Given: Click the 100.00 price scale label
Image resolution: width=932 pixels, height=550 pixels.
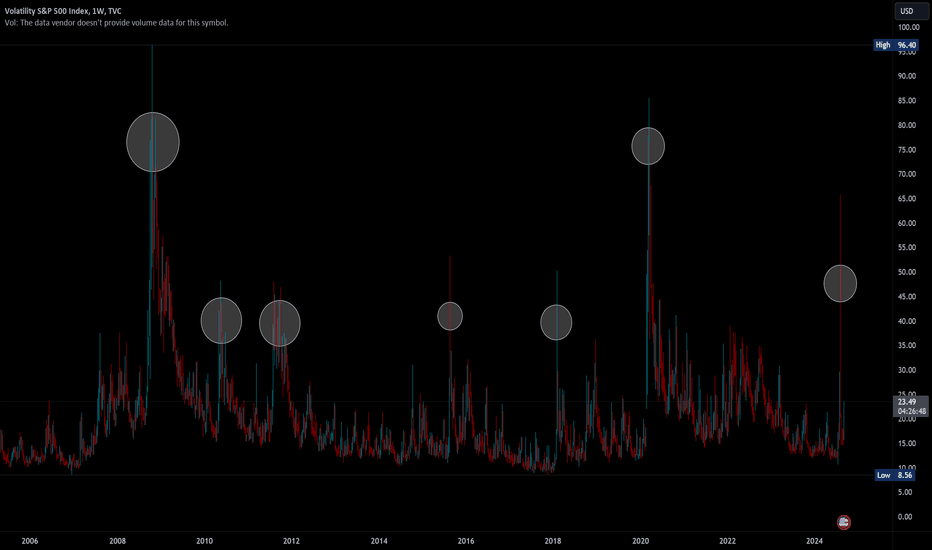Looking at the screenshot, I should (908, 27).
